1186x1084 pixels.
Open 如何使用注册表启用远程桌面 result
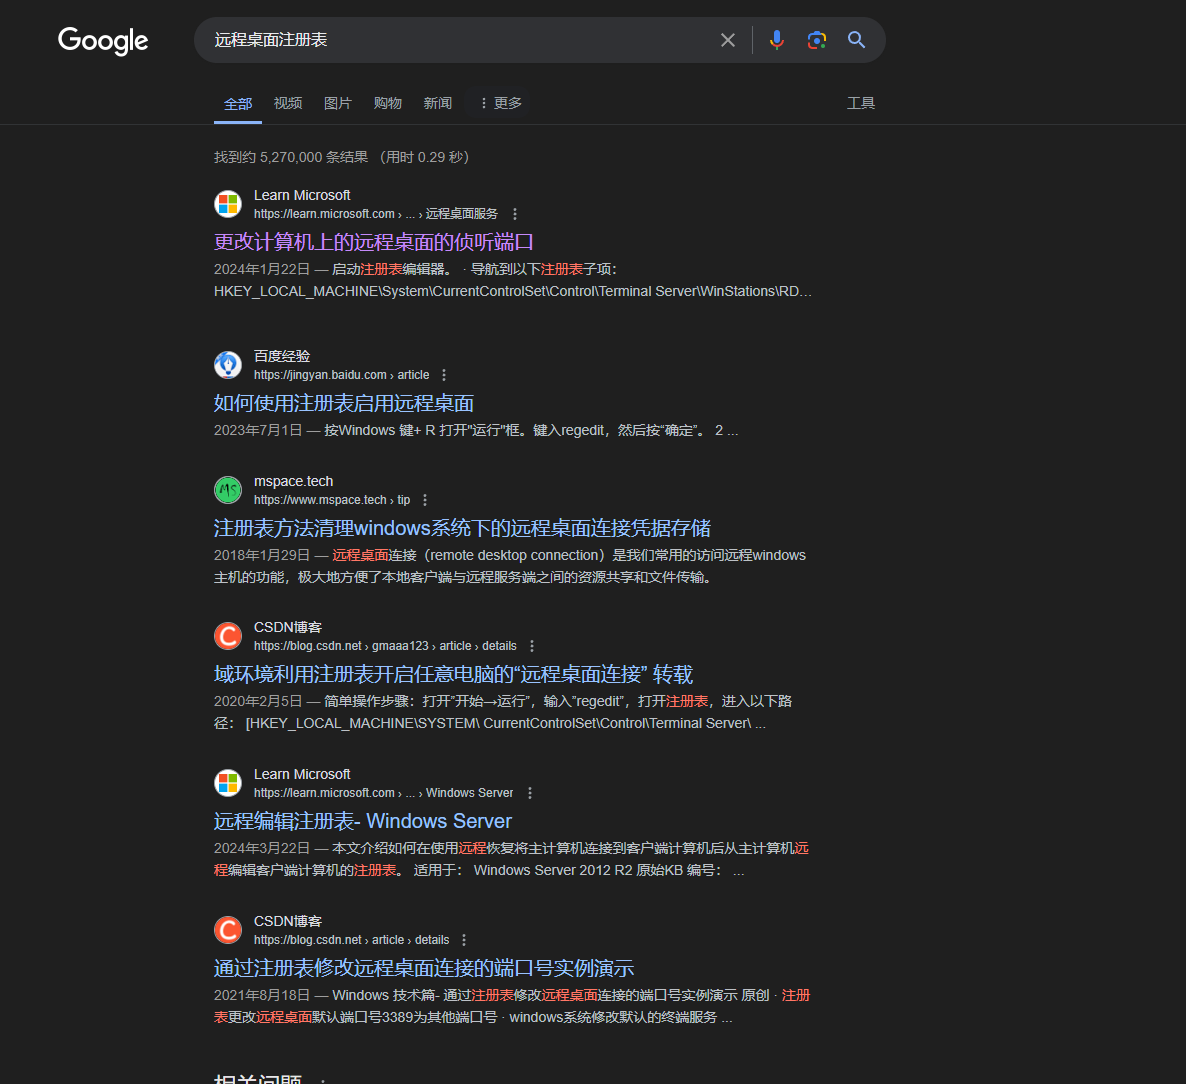click(x=343, y=403)
